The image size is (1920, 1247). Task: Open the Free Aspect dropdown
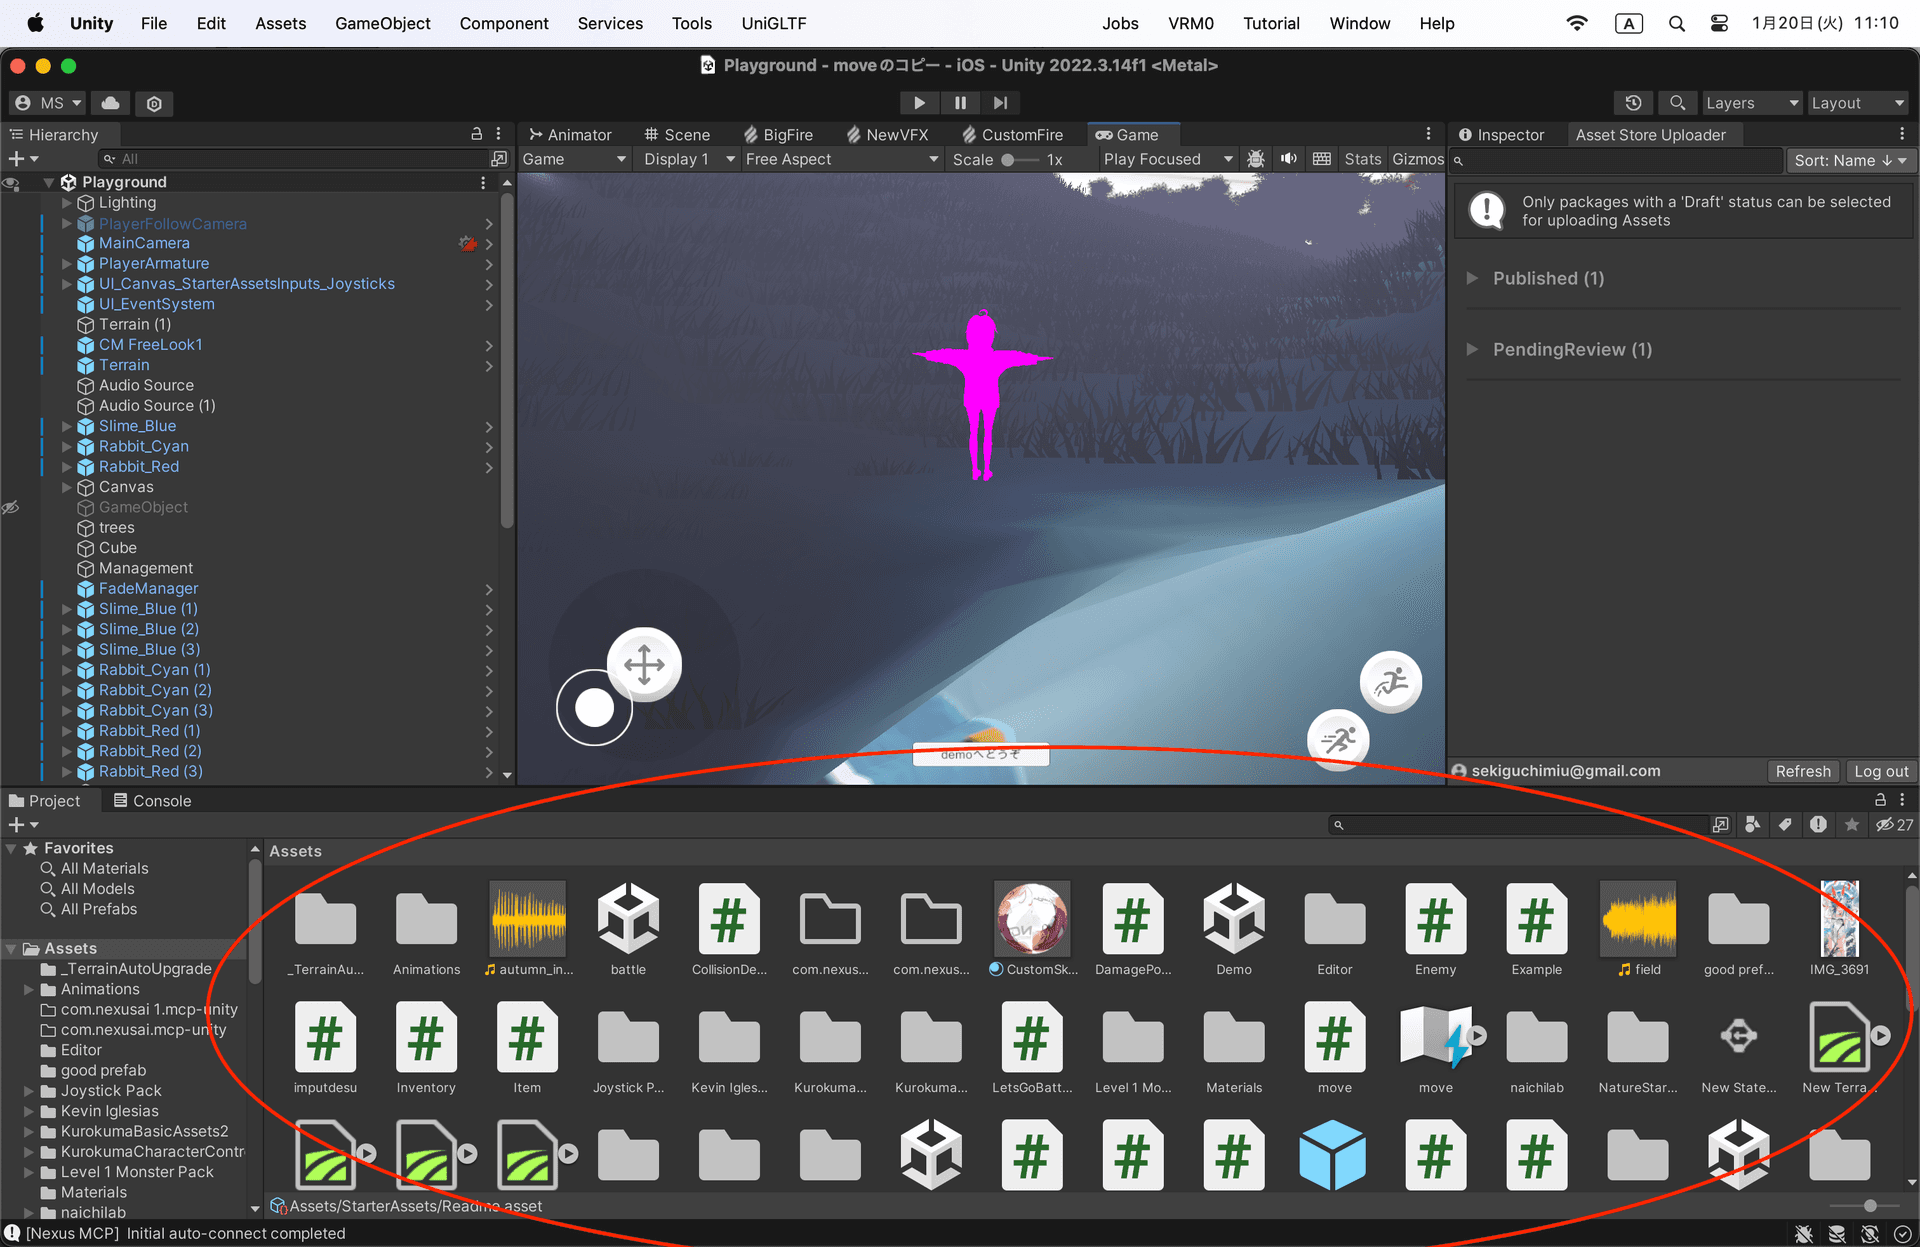841,158
